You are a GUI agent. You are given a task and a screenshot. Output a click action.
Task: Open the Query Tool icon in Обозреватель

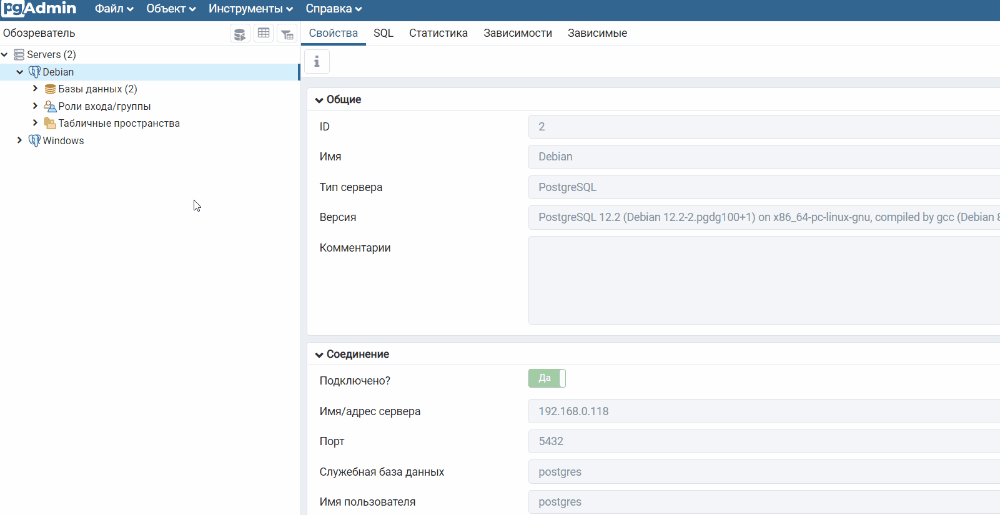pyautogui.click(x=240, y=34)
